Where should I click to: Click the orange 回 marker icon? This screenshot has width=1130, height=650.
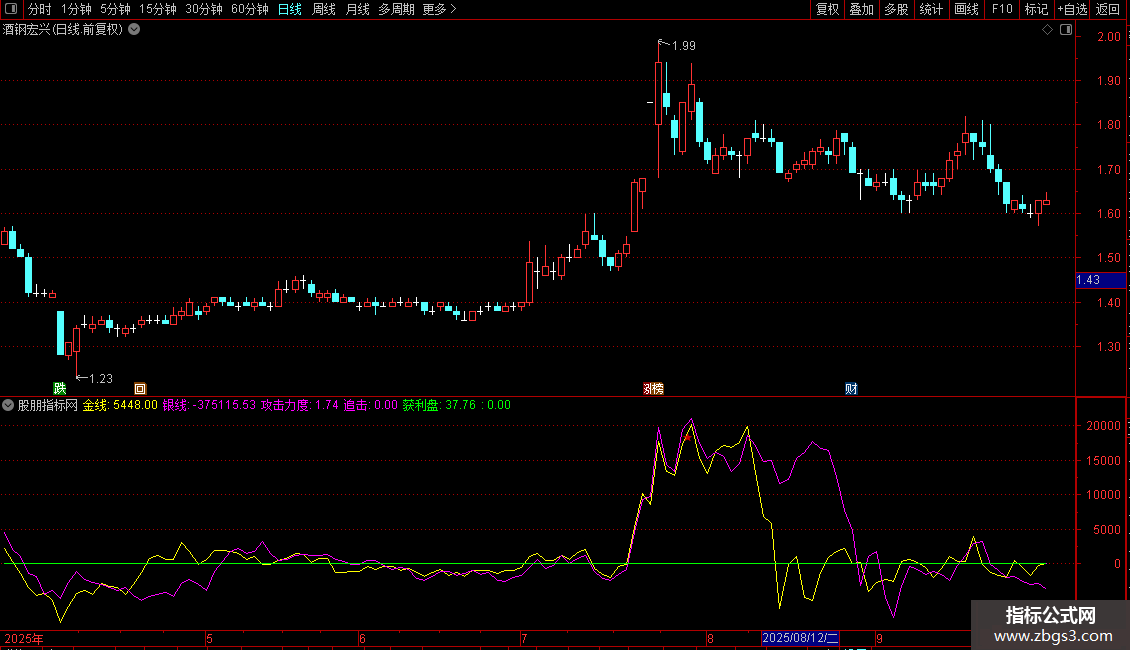(x=140, y=388)
